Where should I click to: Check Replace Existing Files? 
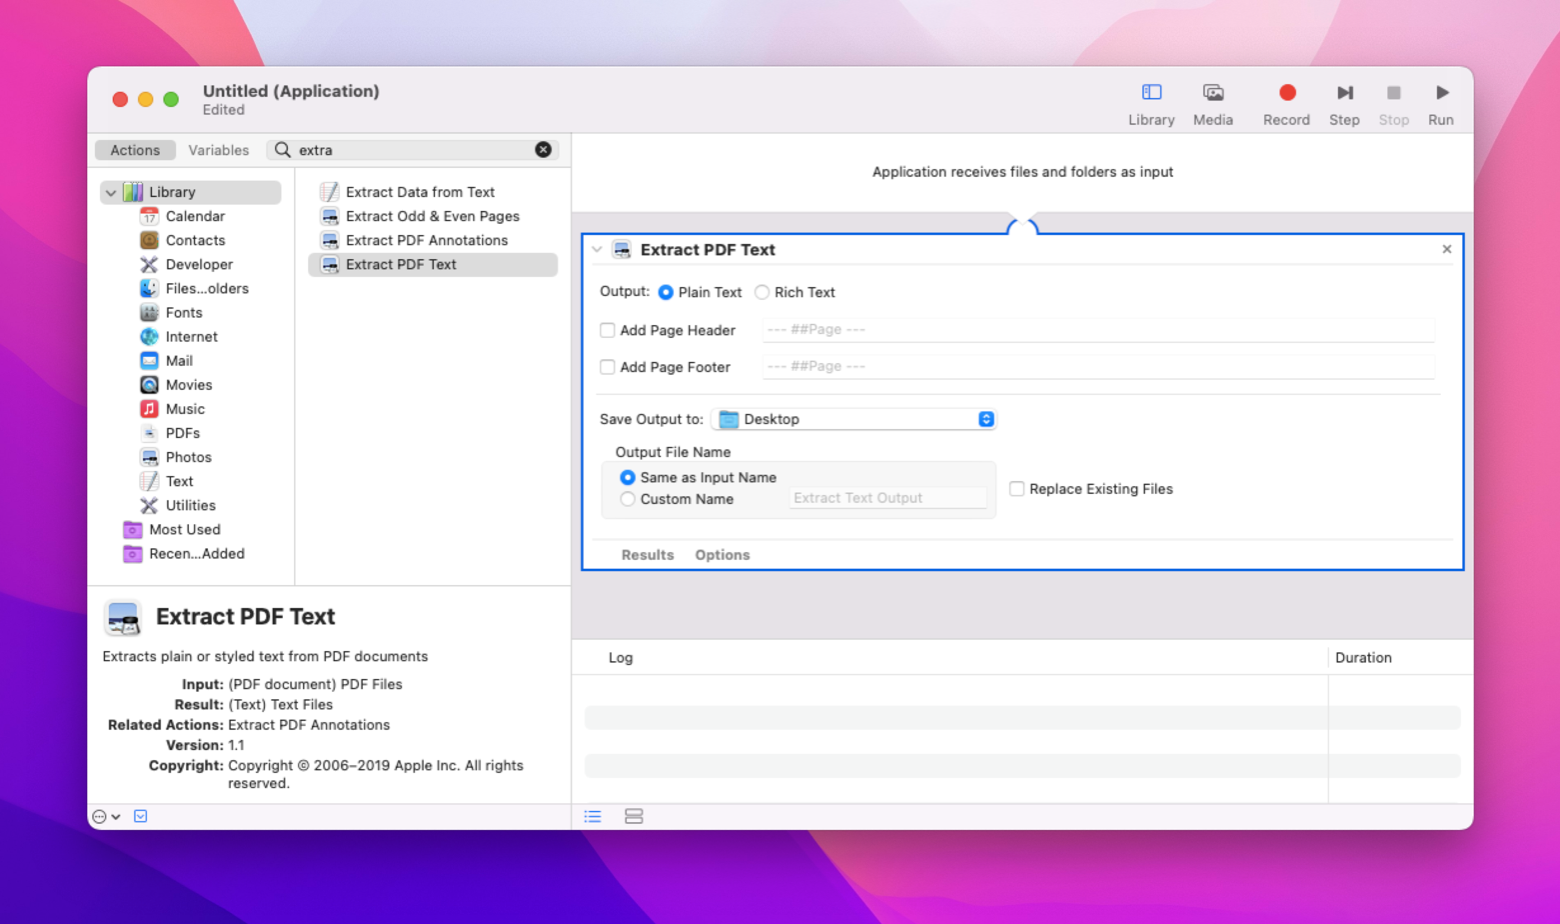1017,489
